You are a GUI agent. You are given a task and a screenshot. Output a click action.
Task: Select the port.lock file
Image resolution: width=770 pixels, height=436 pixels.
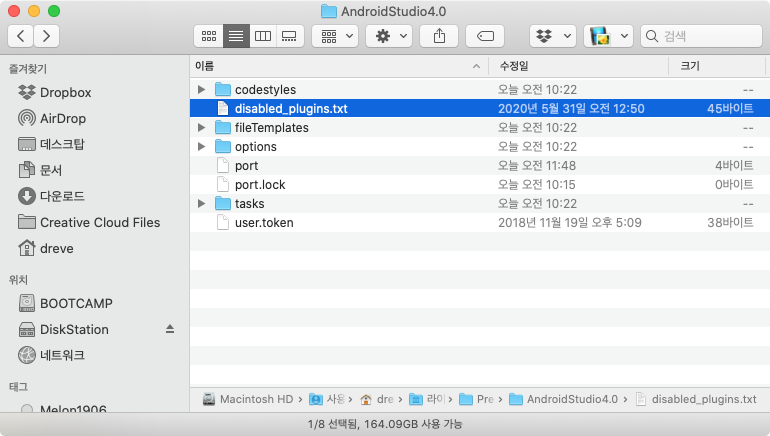click(x=480, y=185)
